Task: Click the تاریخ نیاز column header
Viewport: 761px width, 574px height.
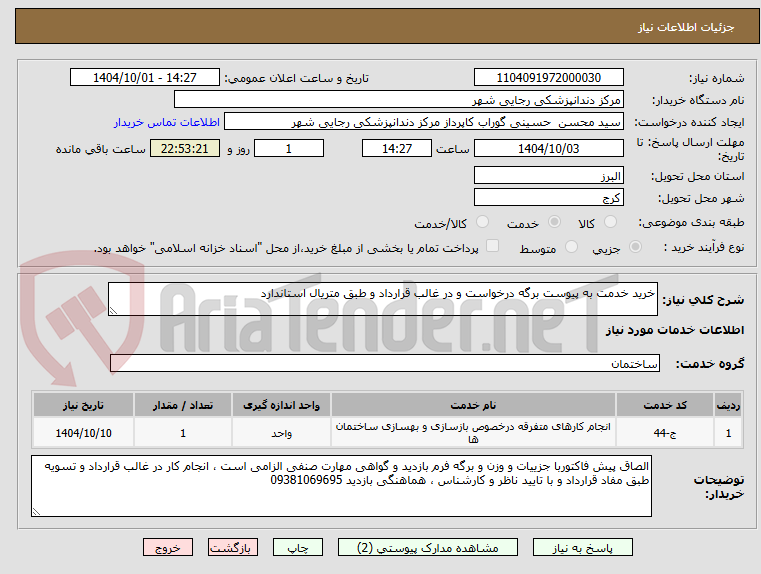Action: (x=83, y=405)
